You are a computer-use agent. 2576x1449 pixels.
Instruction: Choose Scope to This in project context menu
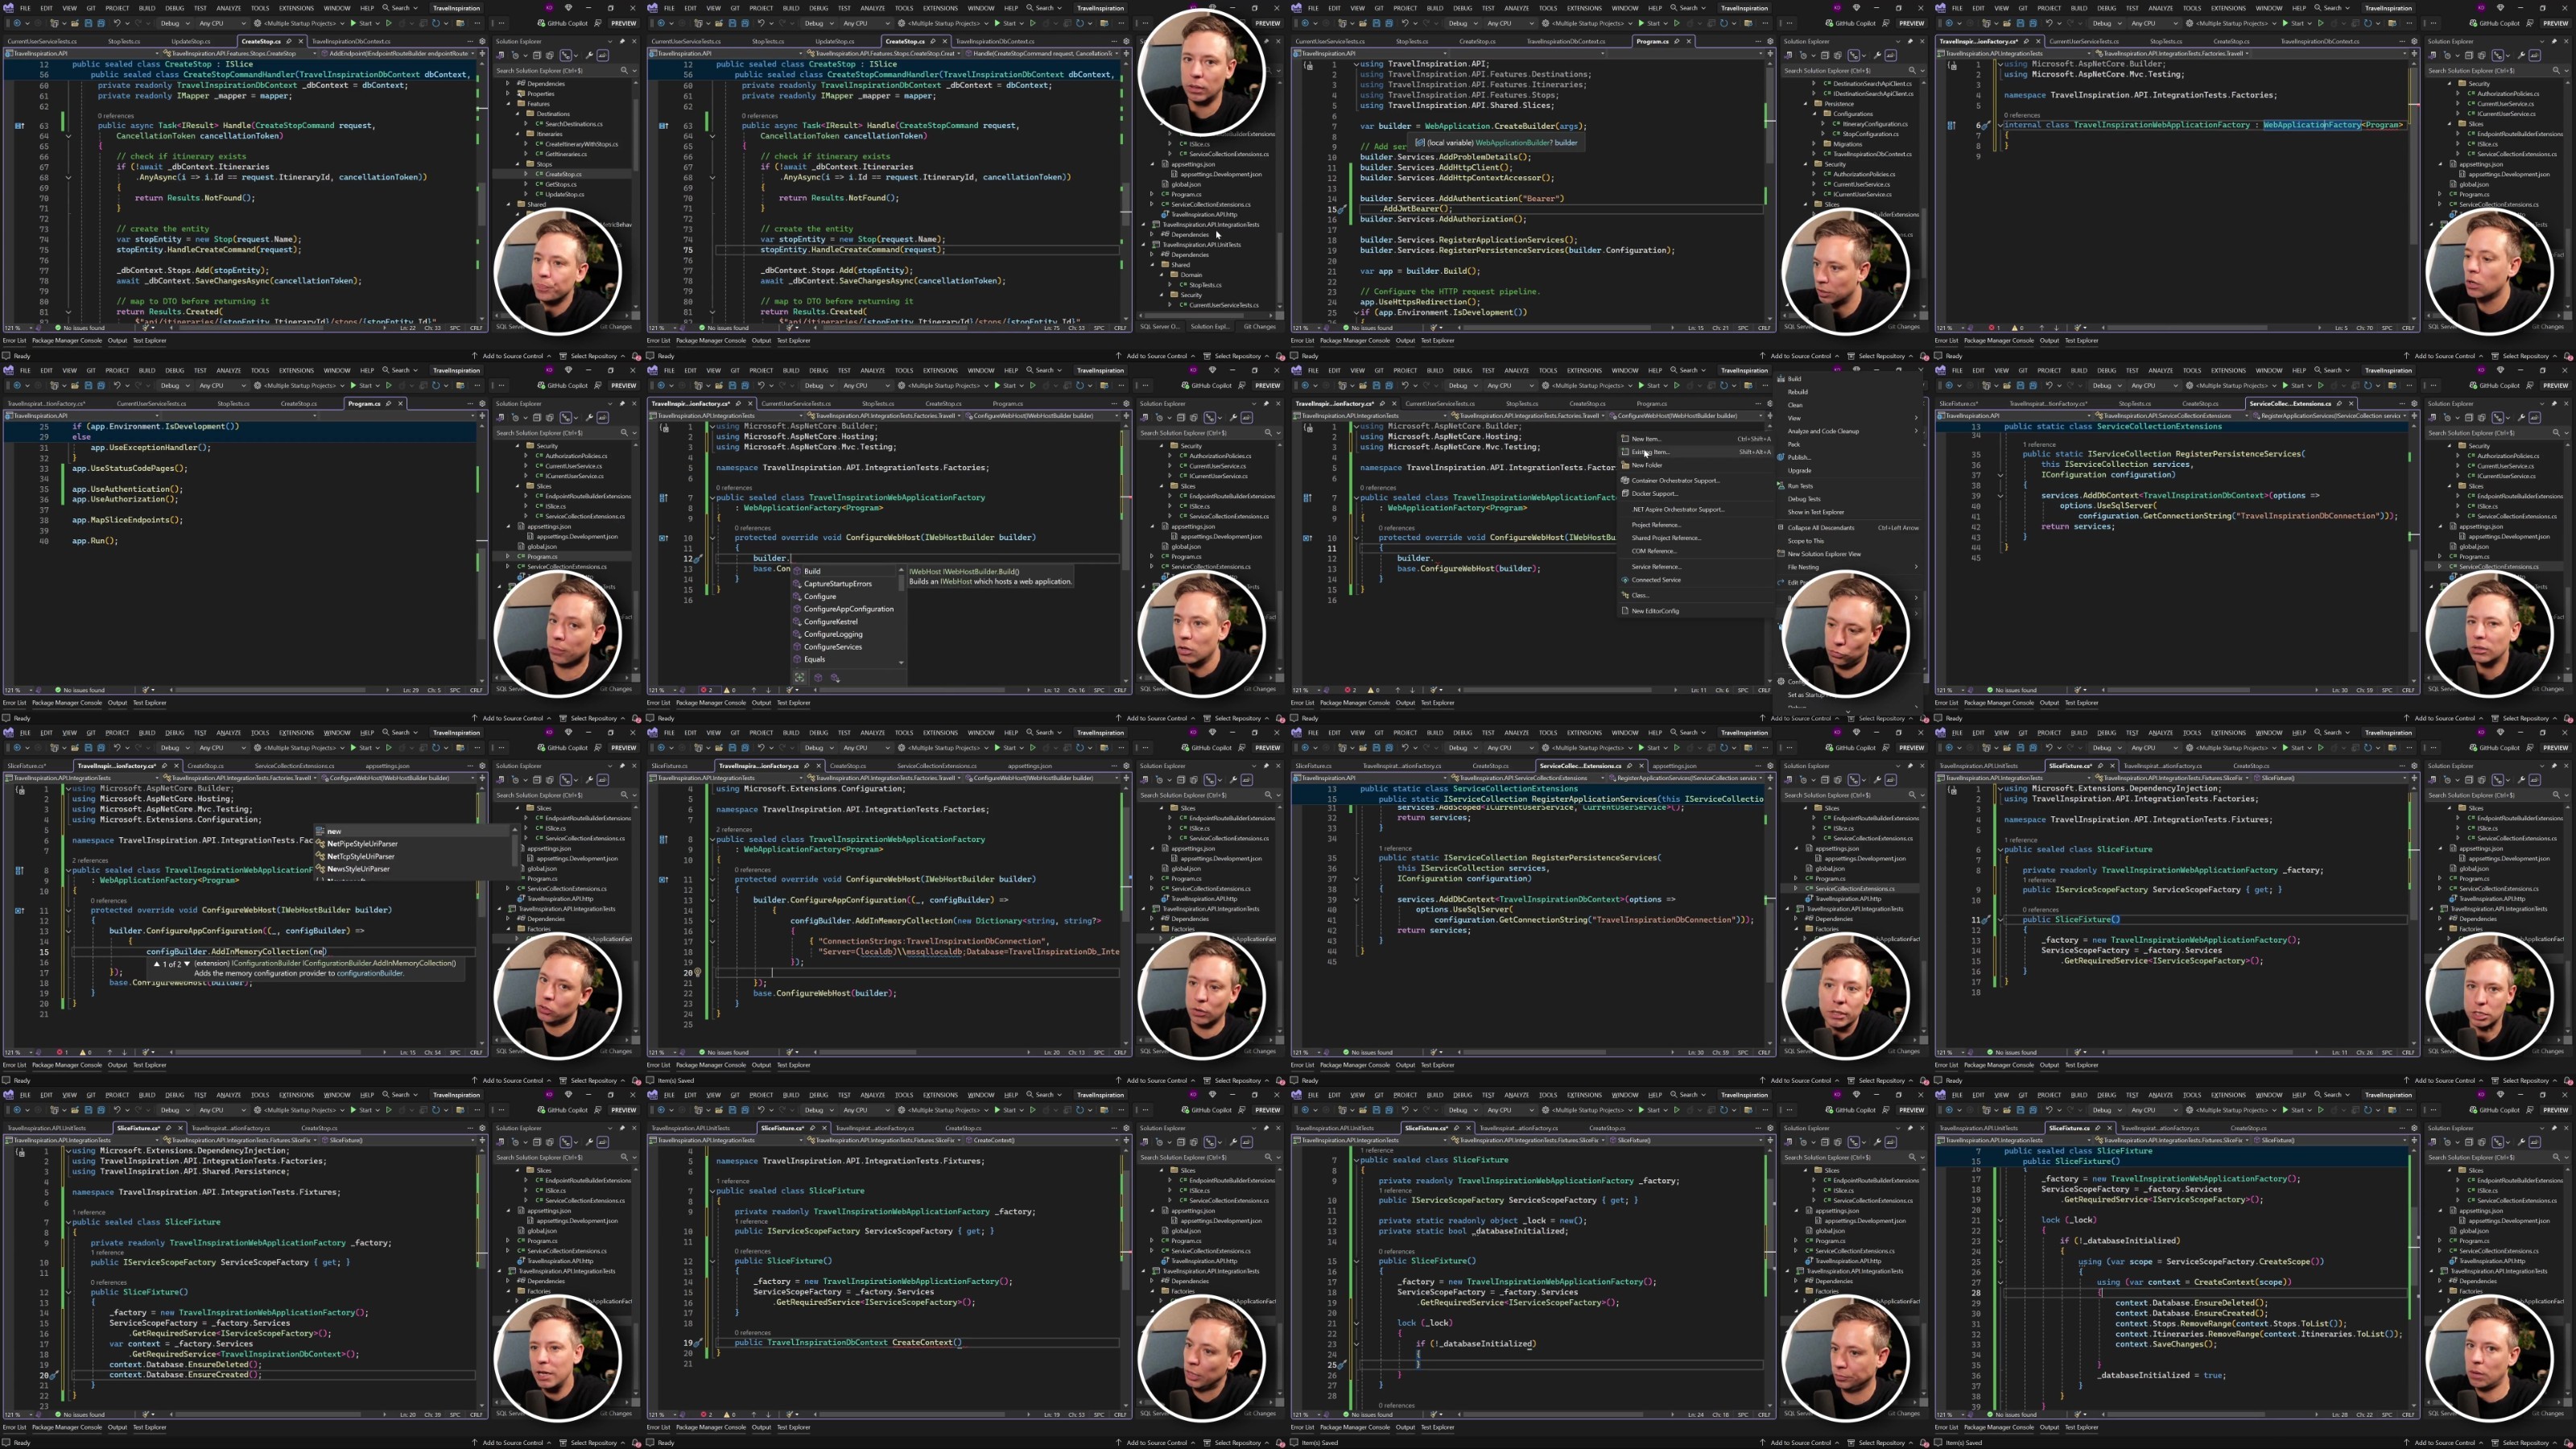tap(1806, 541)
